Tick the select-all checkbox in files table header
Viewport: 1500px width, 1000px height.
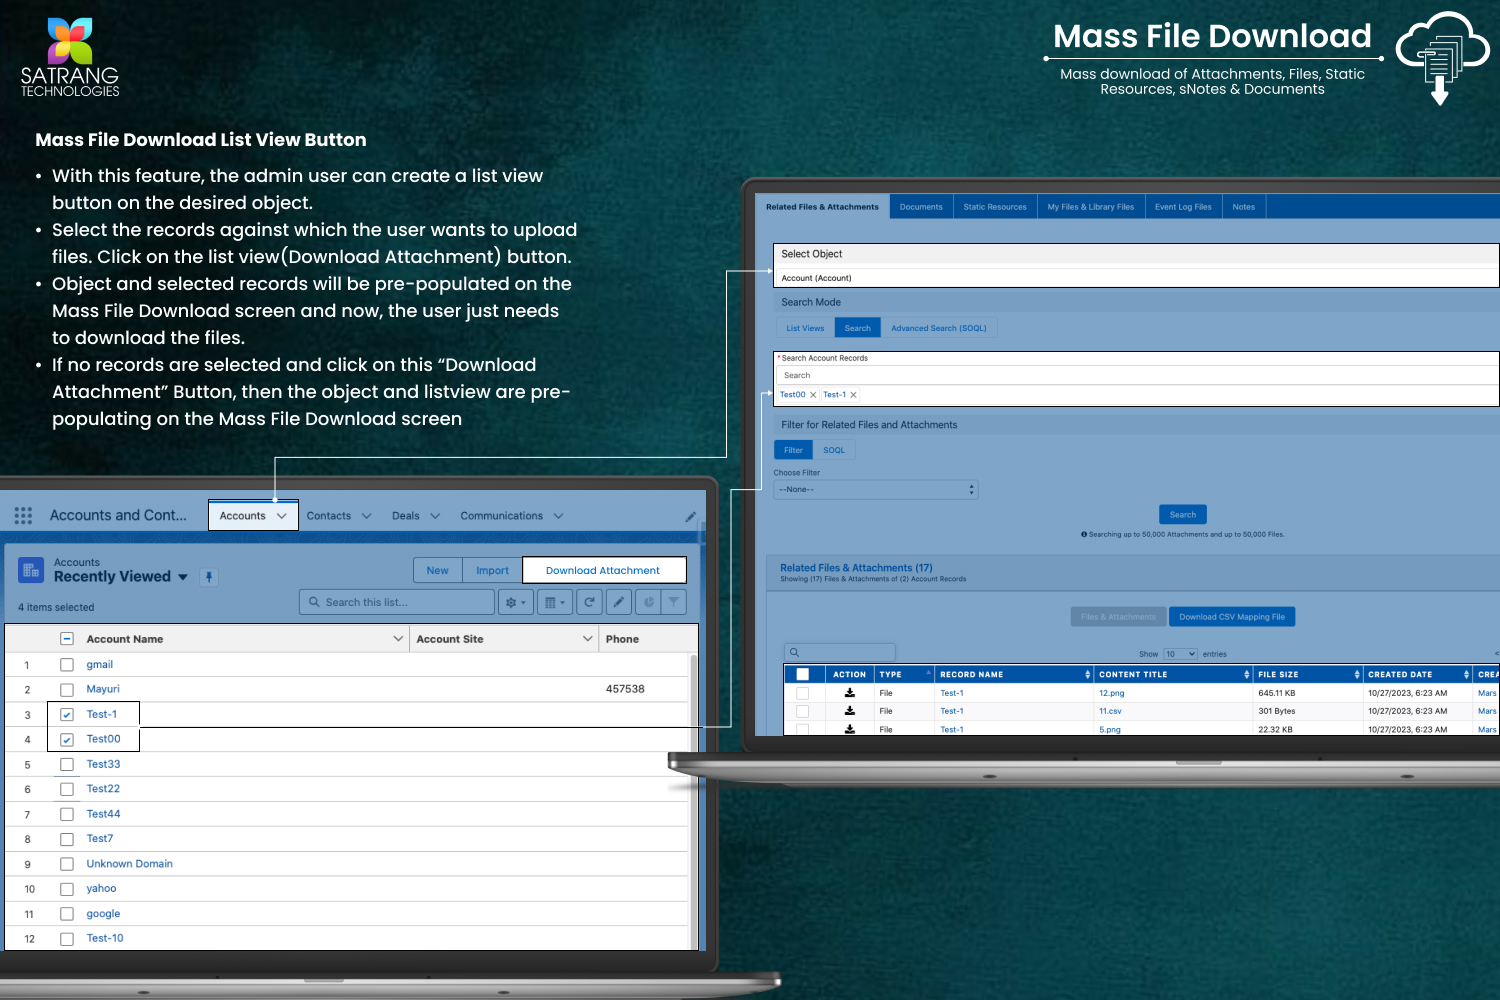click(x=802, y=674)
